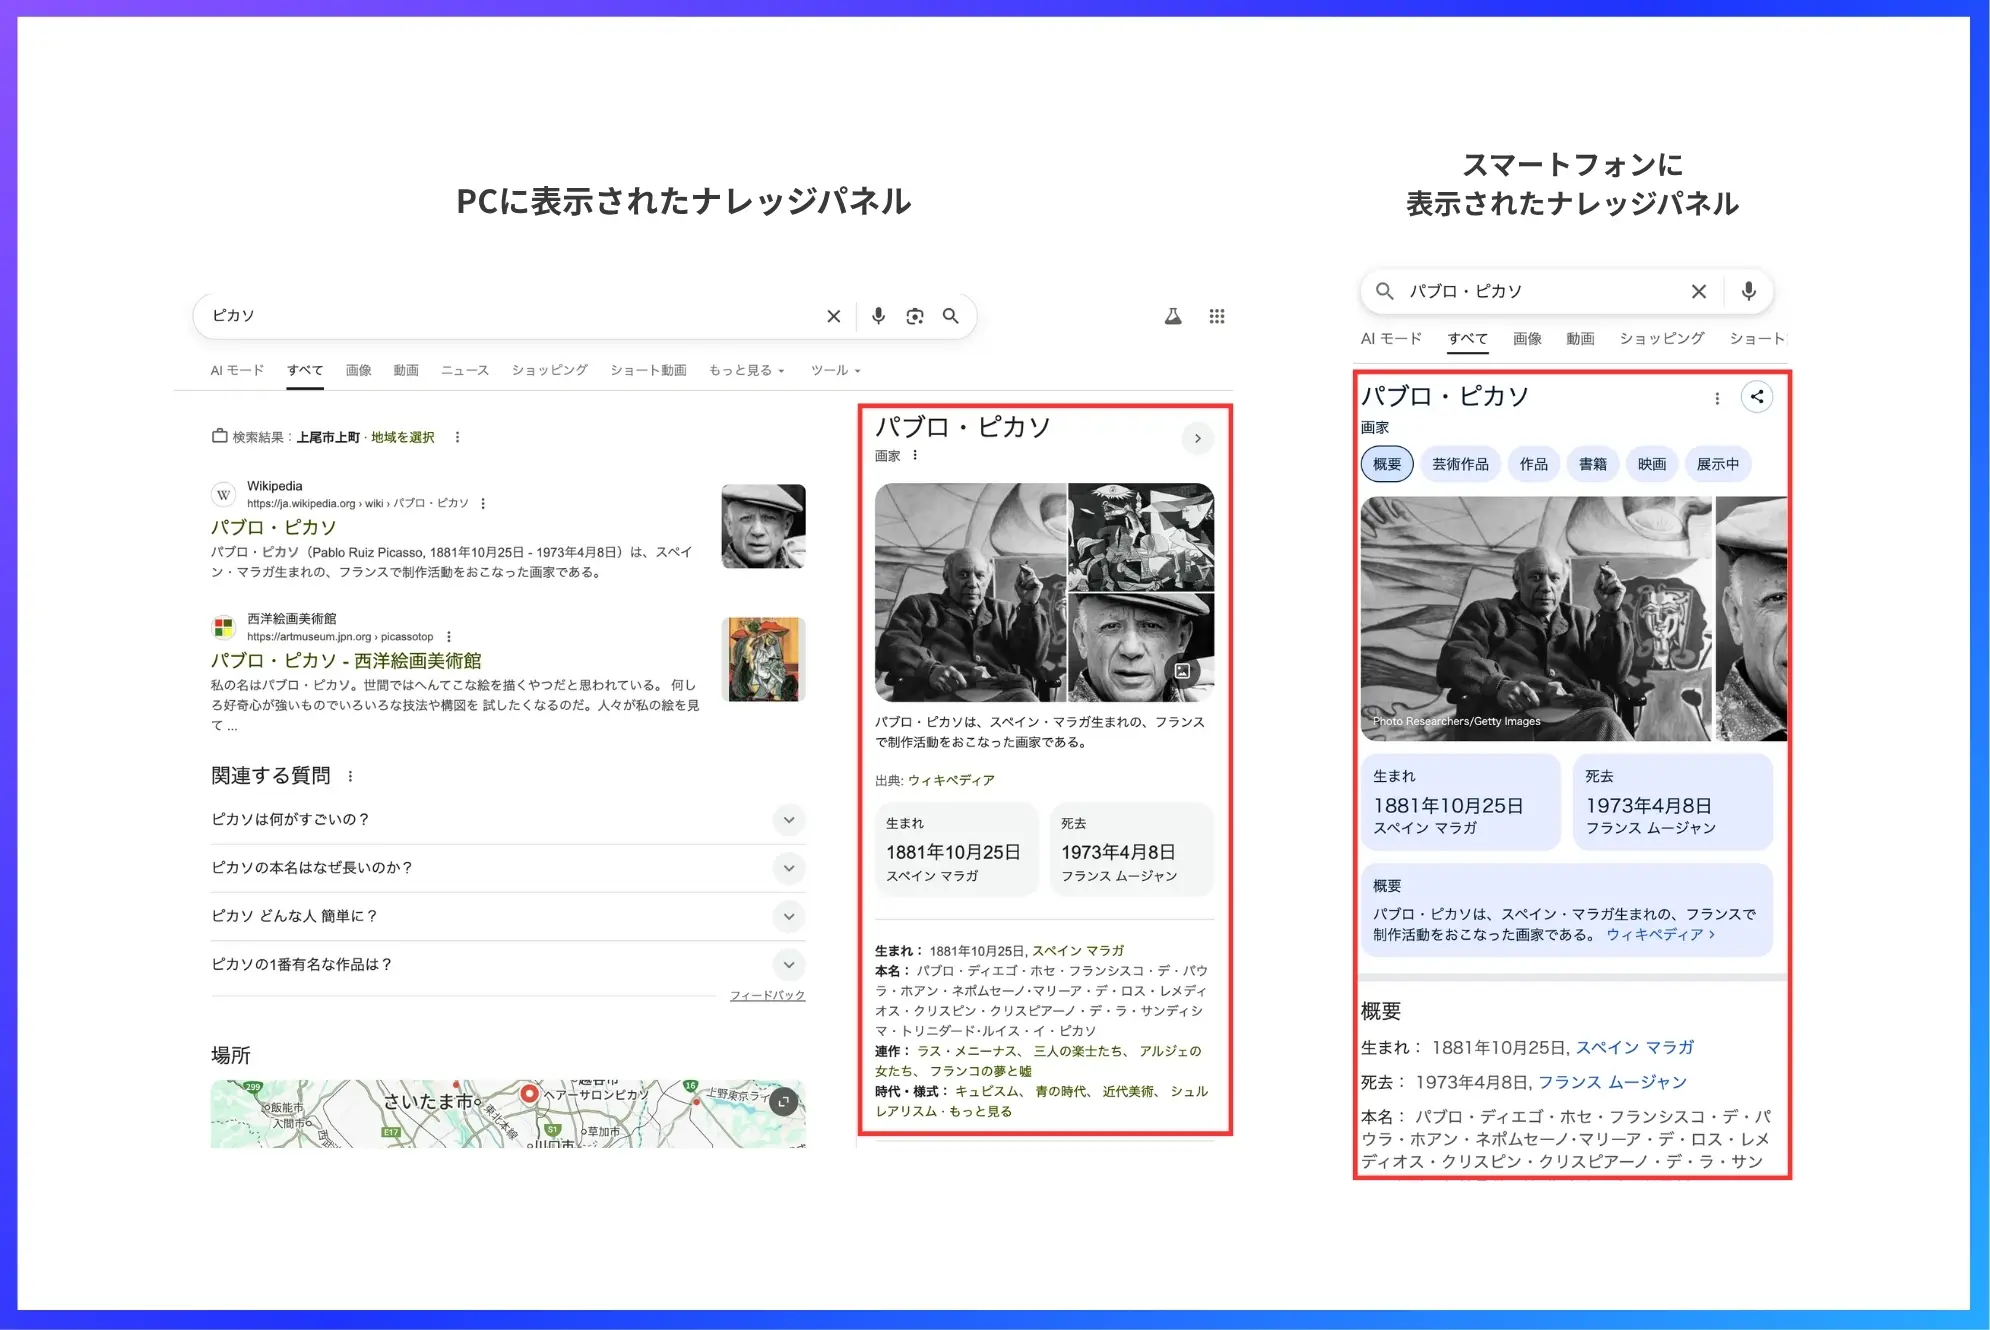Open the Google apps grid icon
Viewport: 1990px width, 1330px height.
tap(1217, 315)
